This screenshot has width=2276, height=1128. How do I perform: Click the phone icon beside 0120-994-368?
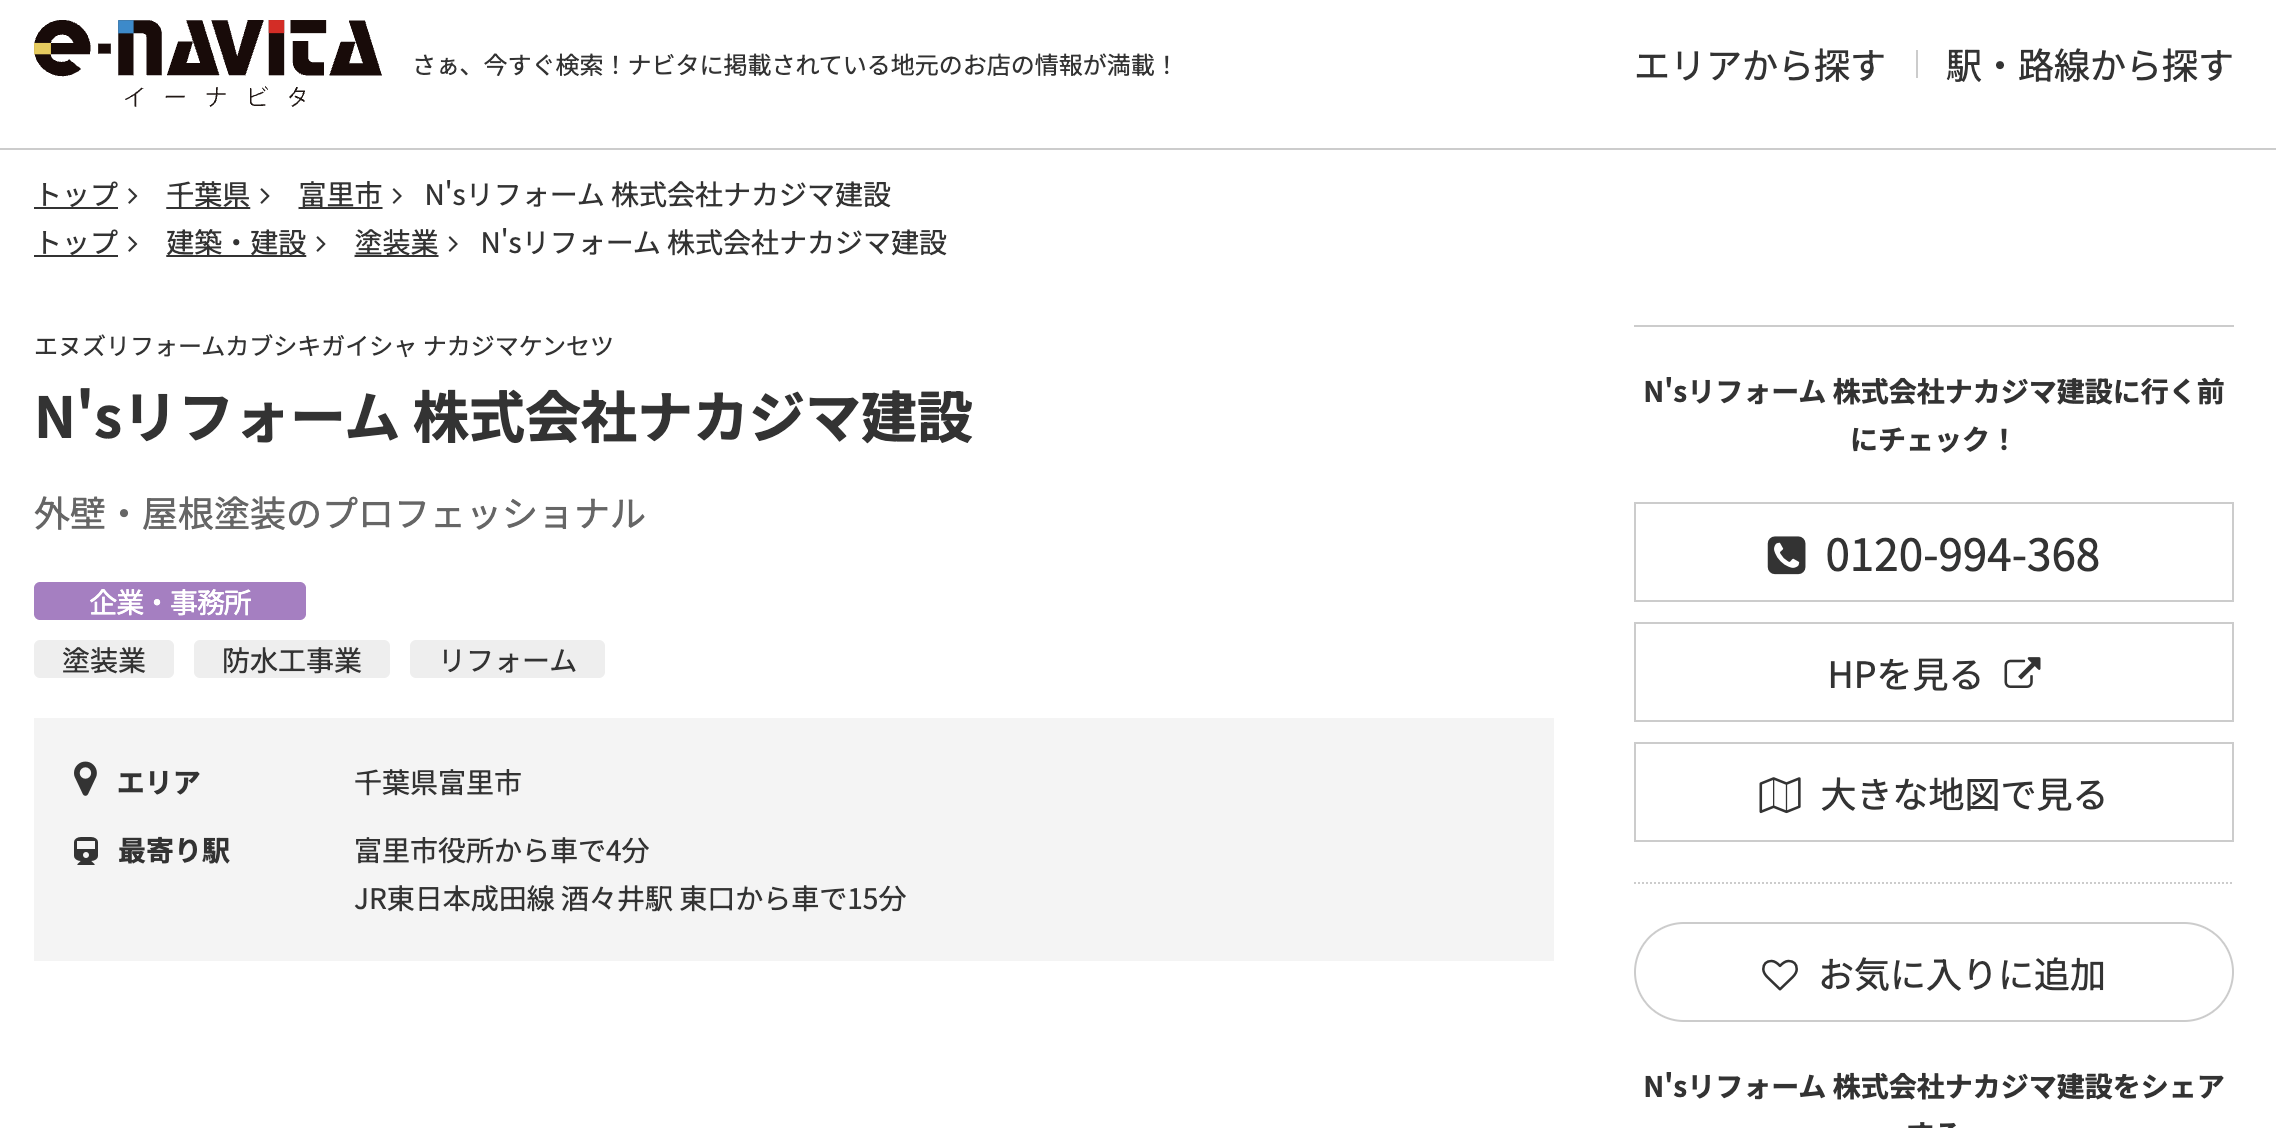(x=1786, y=555)
